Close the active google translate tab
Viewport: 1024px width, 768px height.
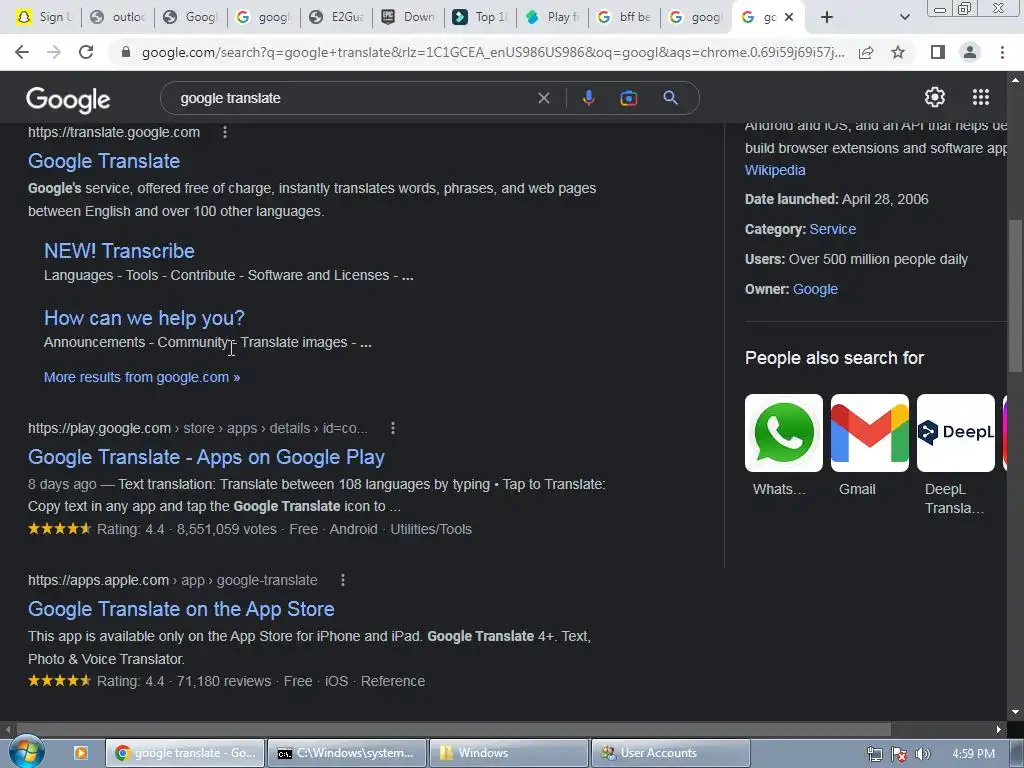[x=789, y=17]
